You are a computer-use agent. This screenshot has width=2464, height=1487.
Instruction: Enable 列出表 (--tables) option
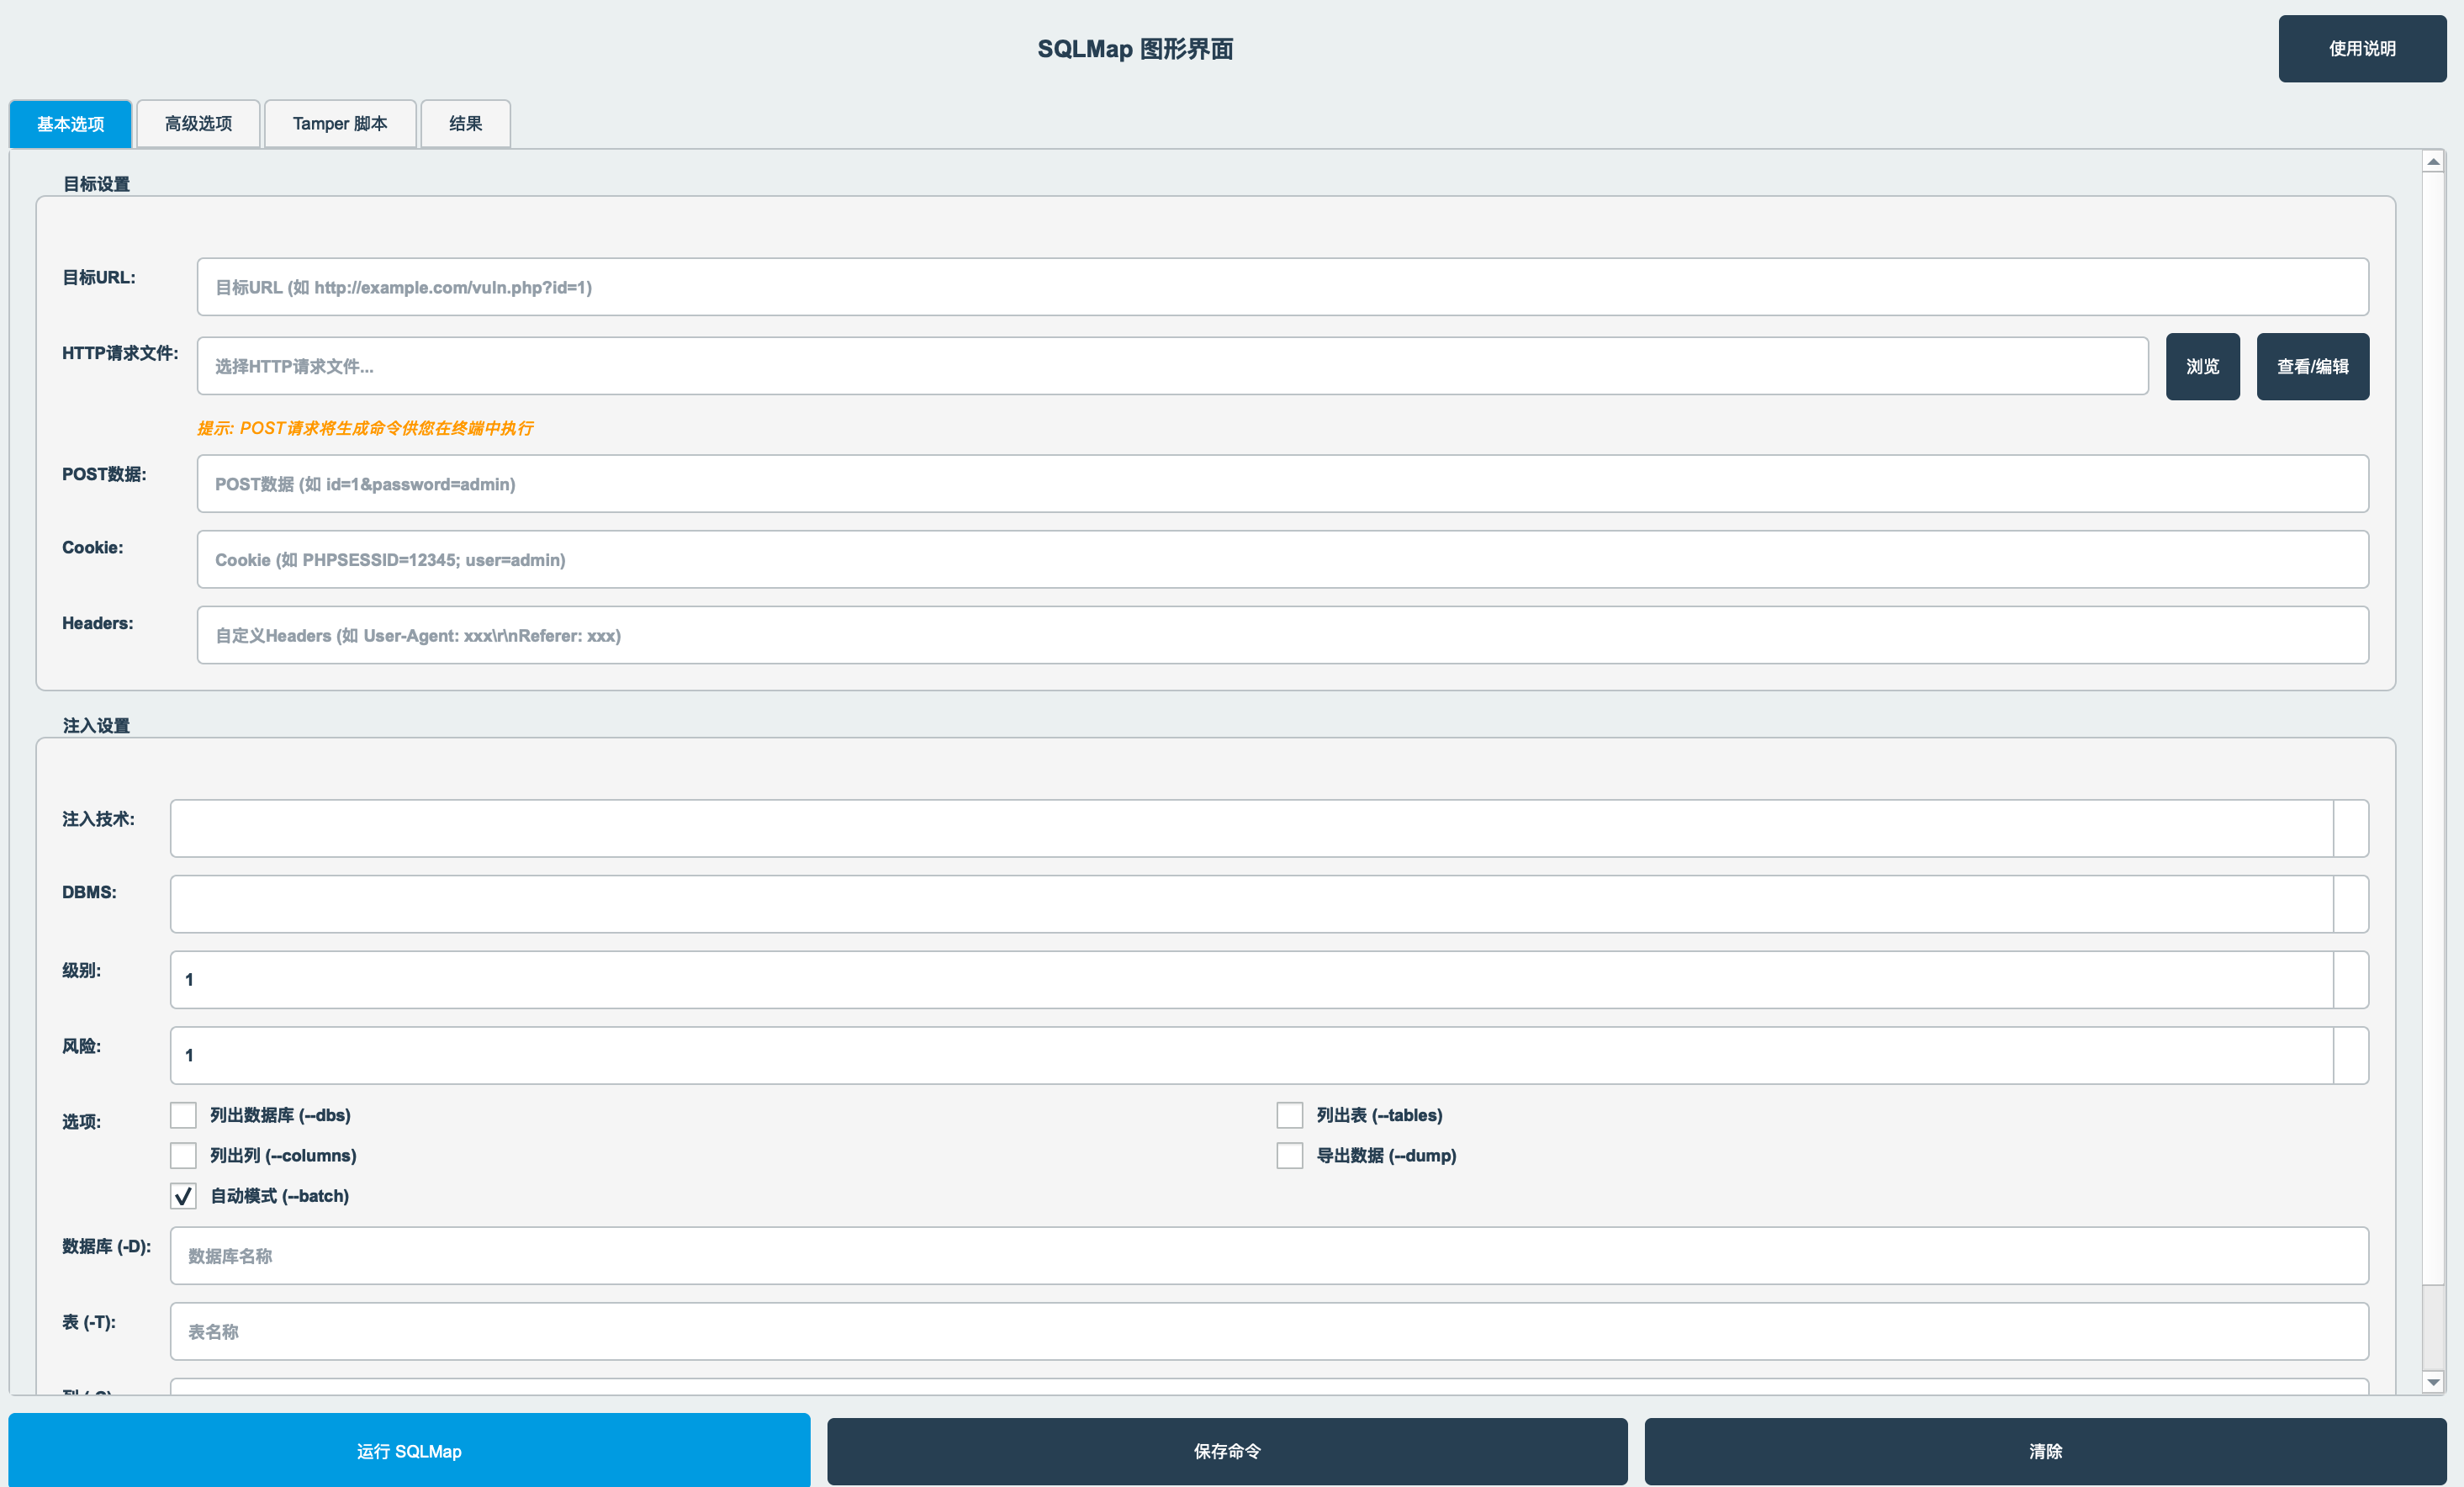tap(1290, 1115)
